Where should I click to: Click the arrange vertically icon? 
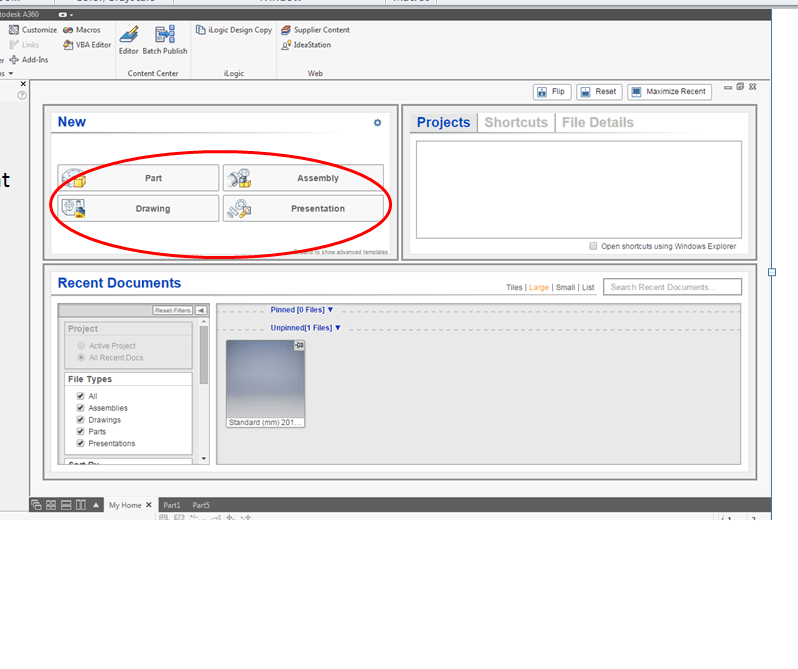(80, 505)
